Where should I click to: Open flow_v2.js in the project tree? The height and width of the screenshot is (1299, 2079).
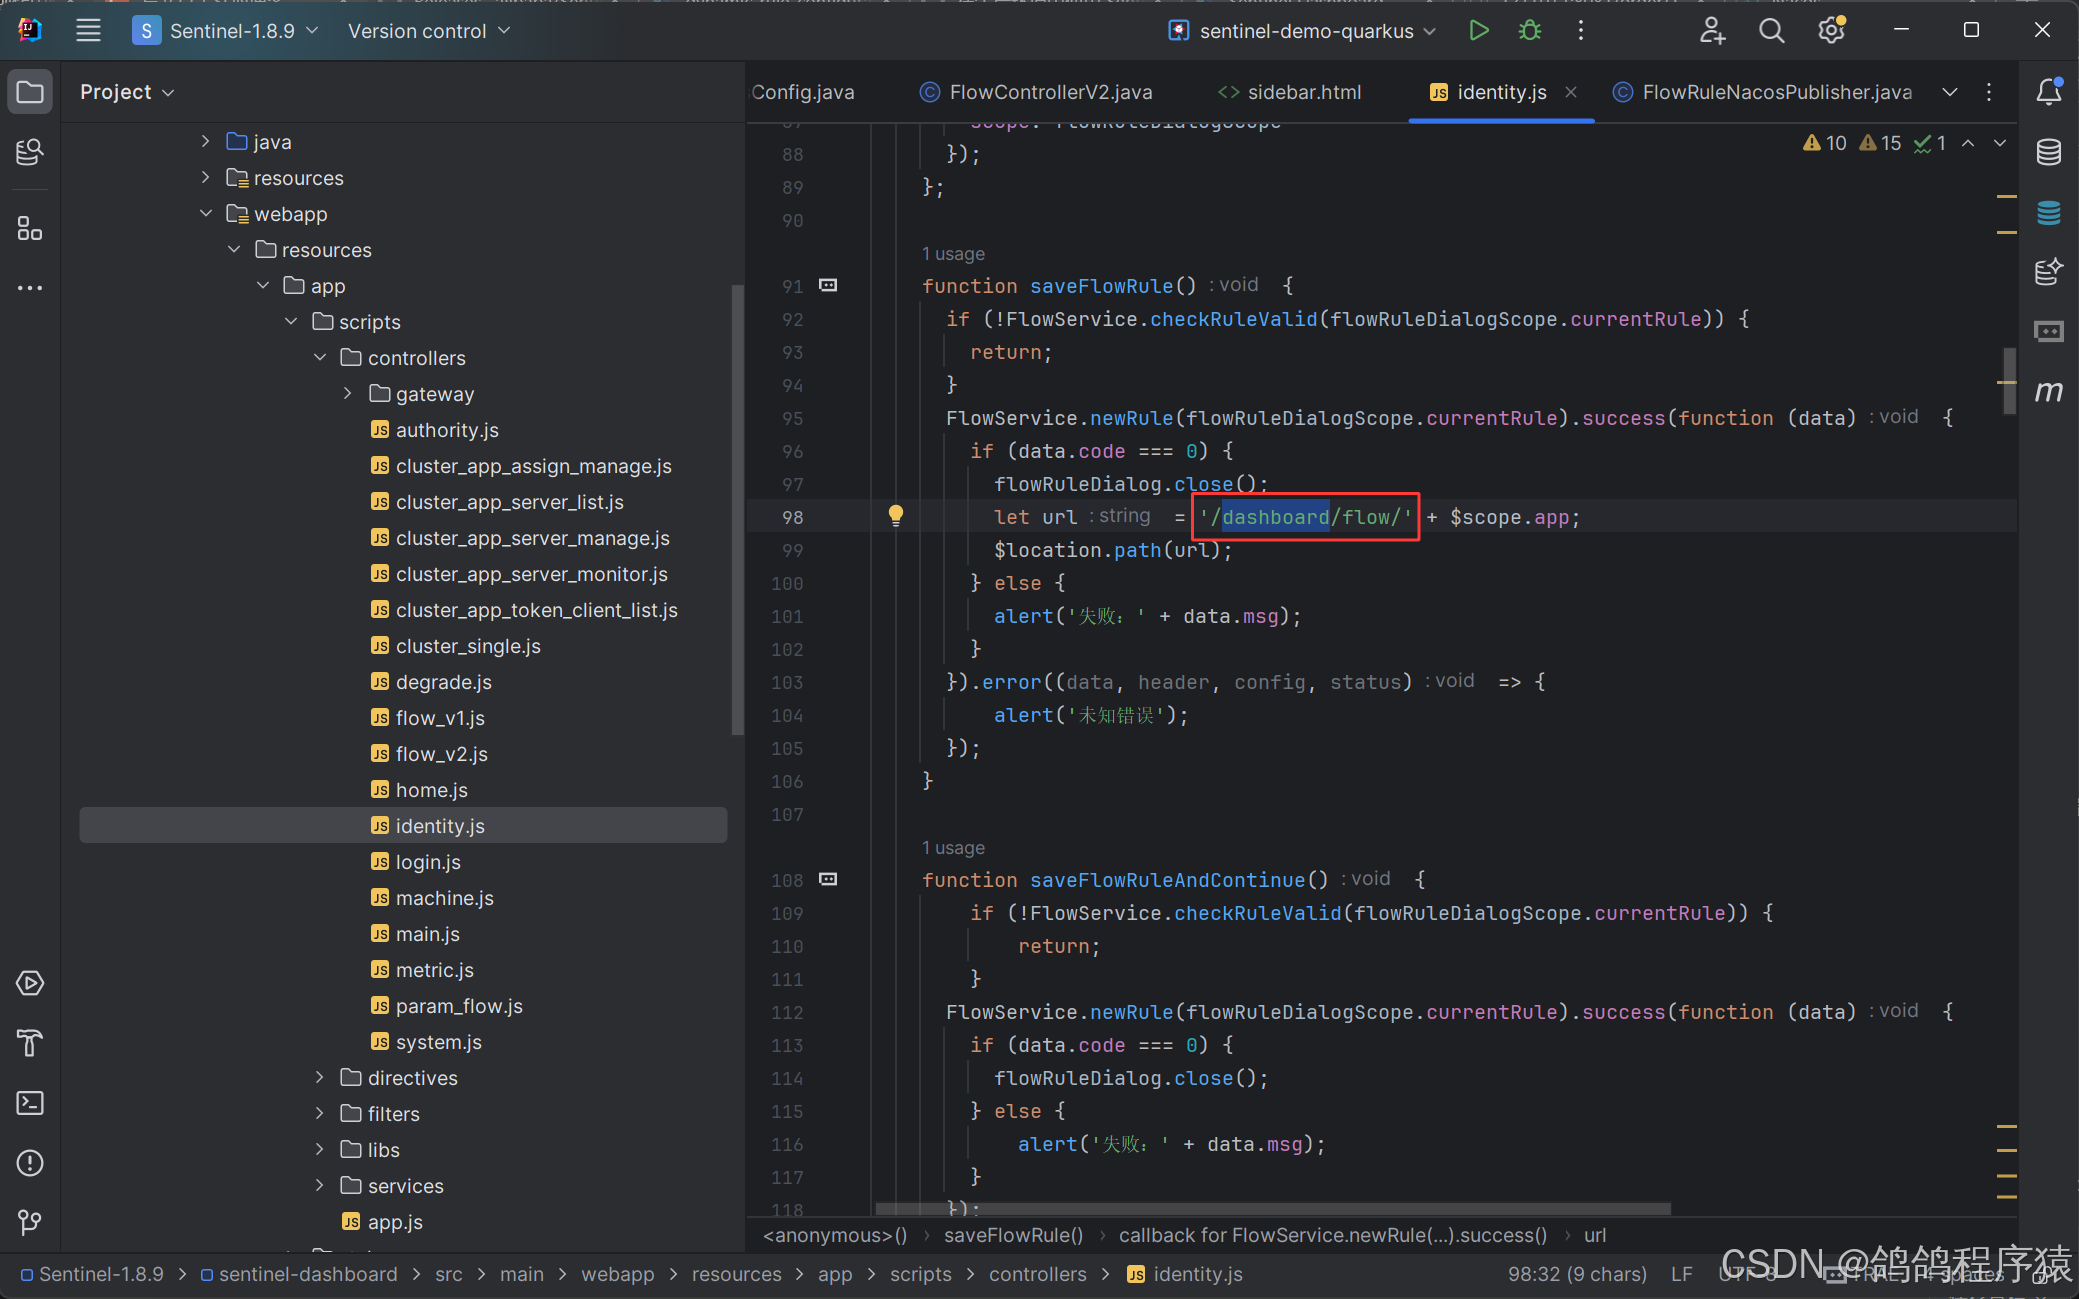tap(441, 754)
